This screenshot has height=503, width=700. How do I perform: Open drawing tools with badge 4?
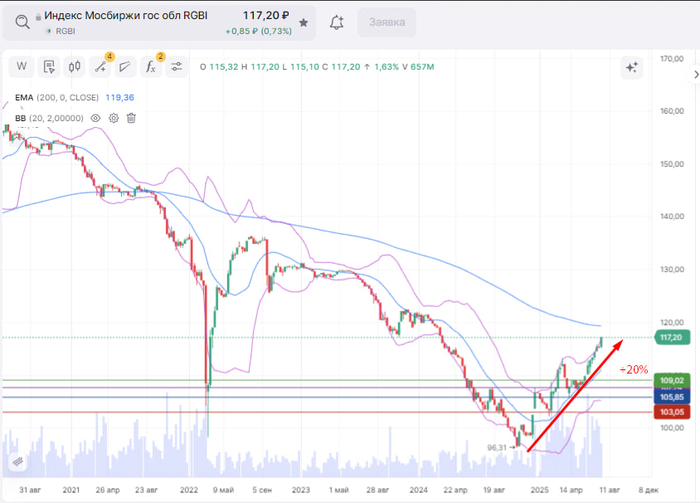coord(100,67)
